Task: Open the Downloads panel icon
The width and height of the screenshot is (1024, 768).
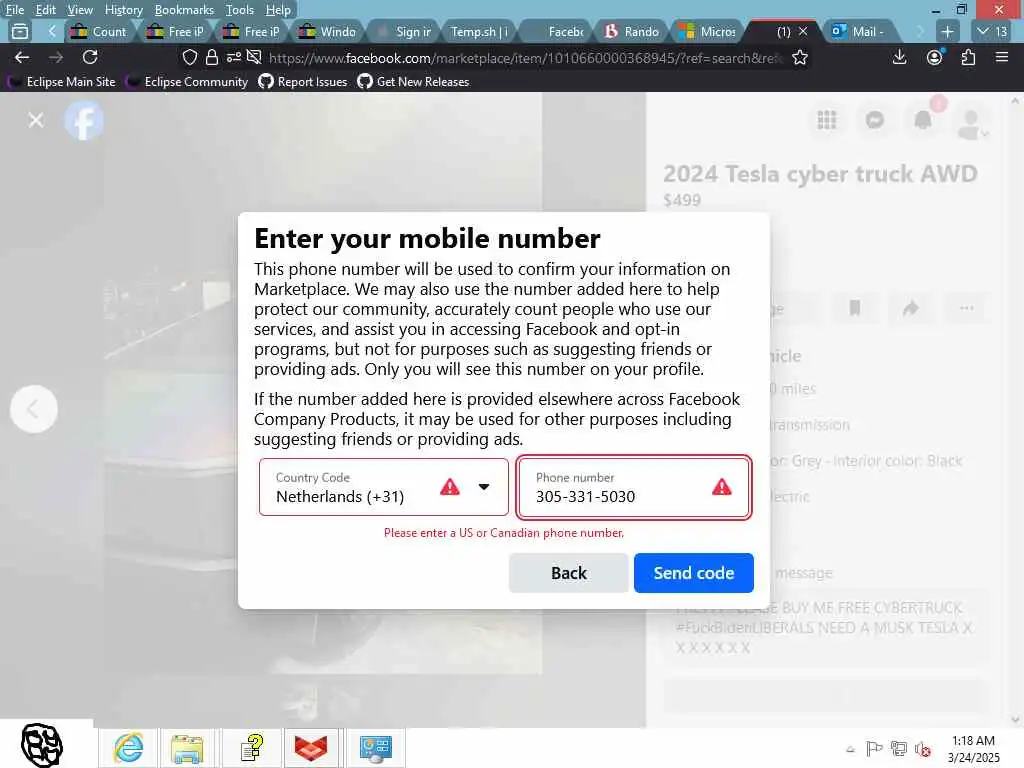Action: click(899, 57)
